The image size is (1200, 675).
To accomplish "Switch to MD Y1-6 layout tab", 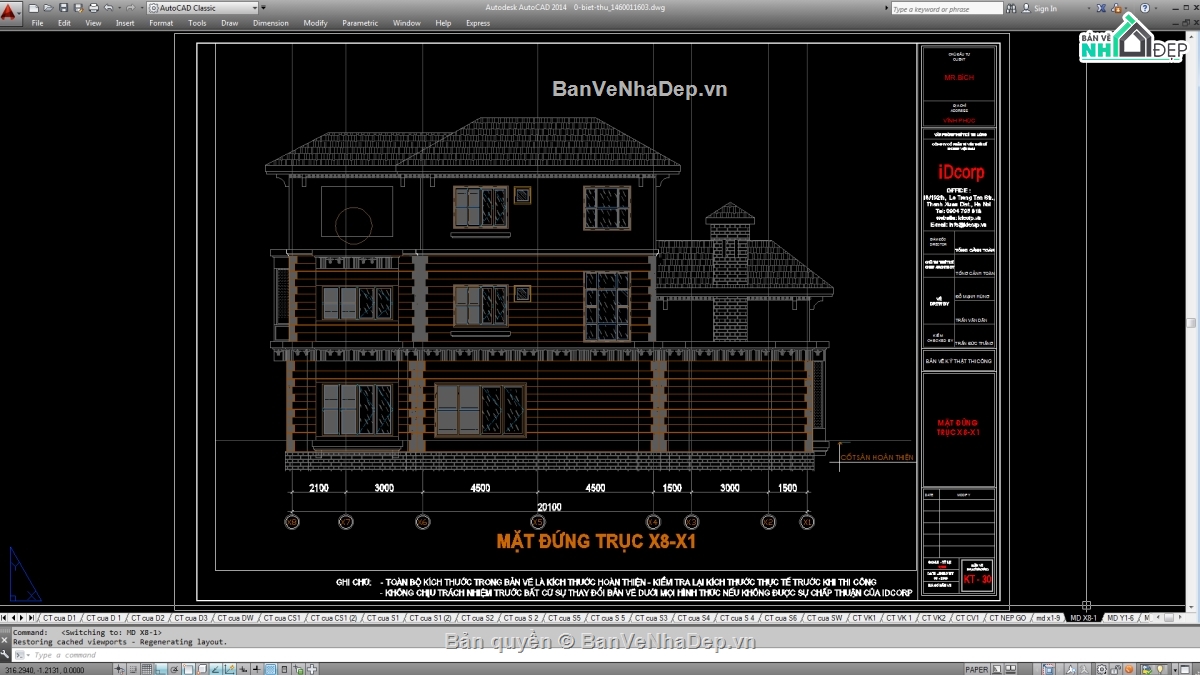I will pyautogui.click(x=1120, y=618).
